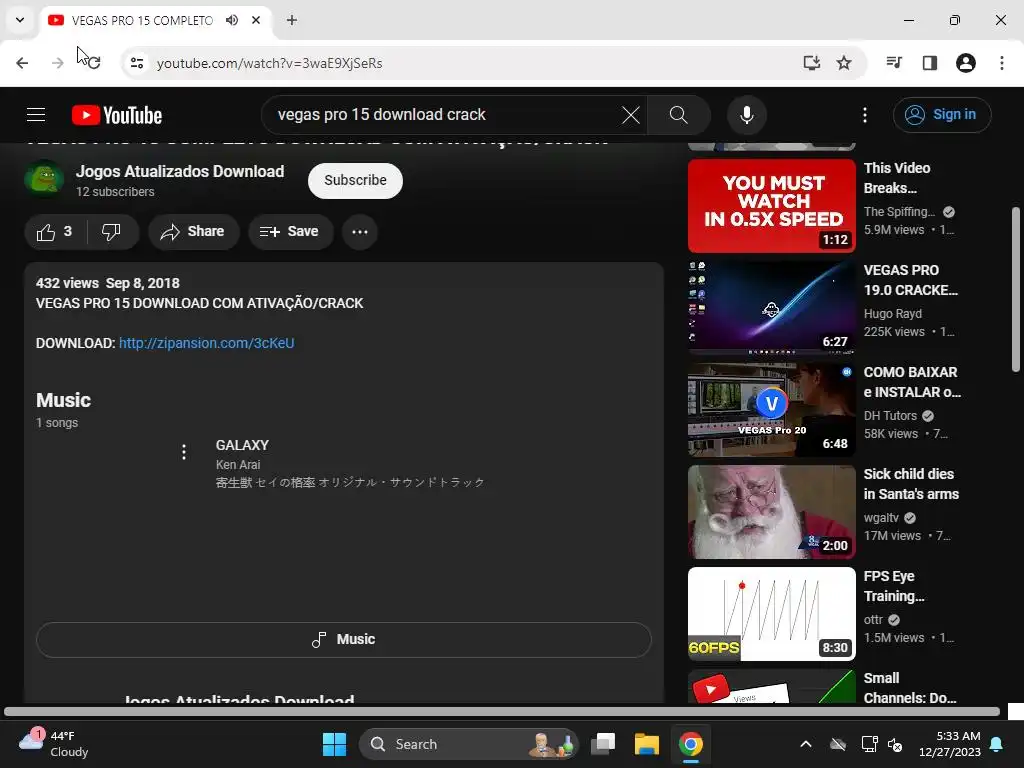The height and width of the screenshot is (768, 1024).
Task: View site information icon in address bar
Action: [137, 63]
